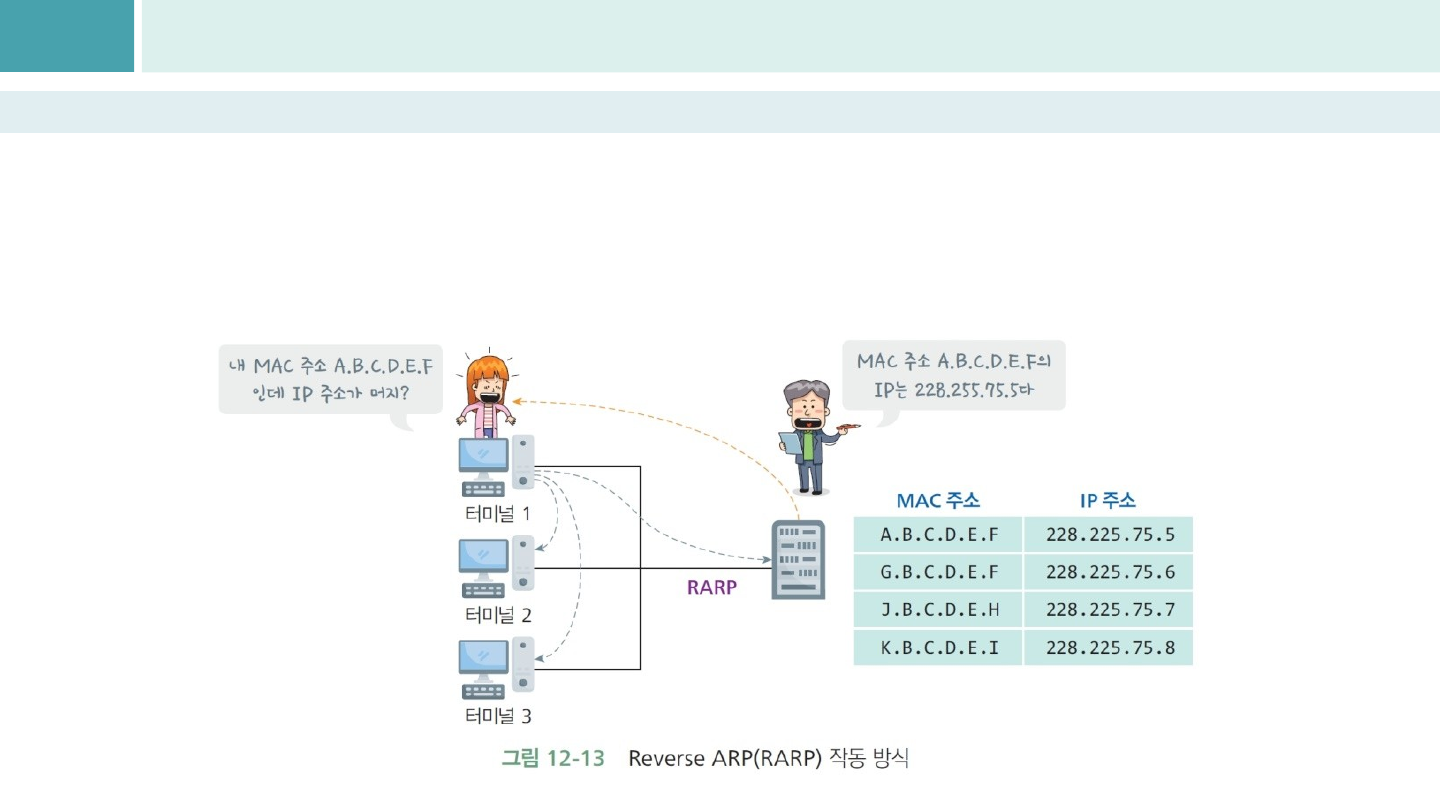Click the 'MAC 주소' table column header

938,500
